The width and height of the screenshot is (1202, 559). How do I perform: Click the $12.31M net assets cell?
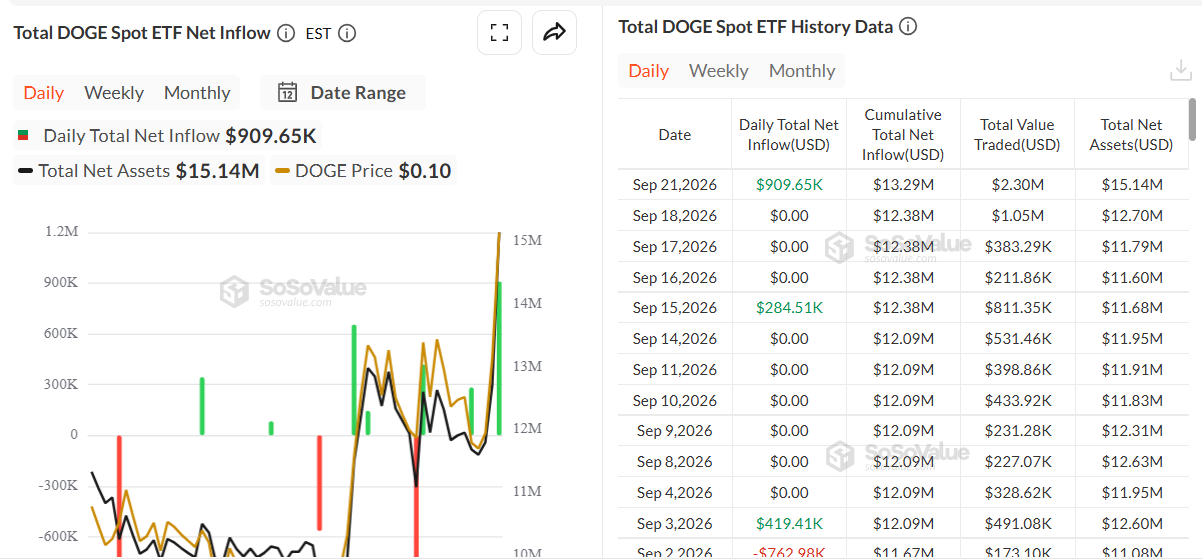[1131, 431]
